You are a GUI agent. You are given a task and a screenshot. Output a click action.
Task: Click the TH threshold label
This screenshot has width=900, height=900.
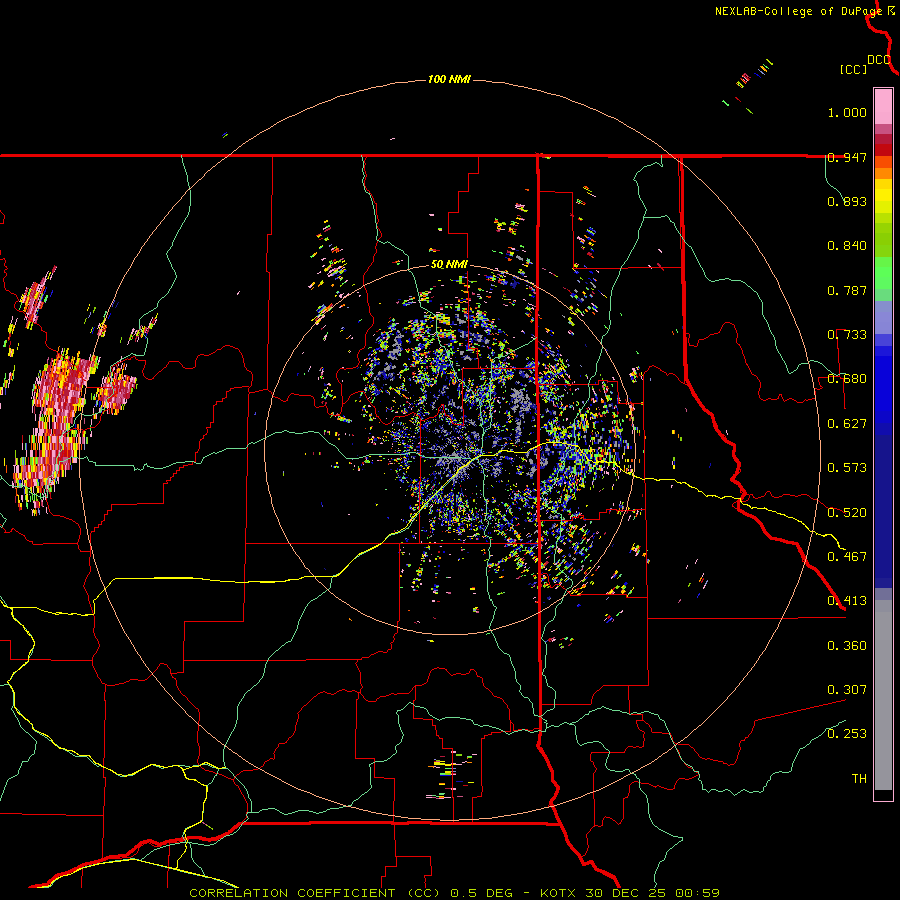pos(859,779)
